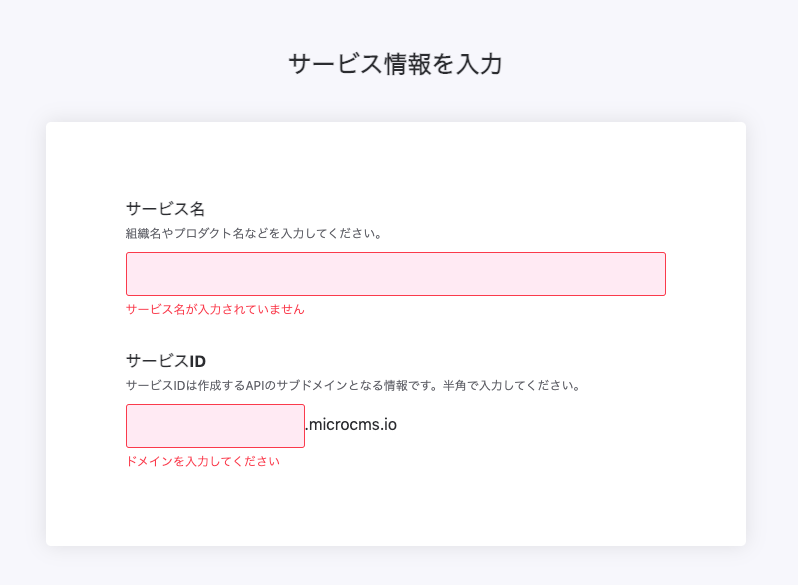Click the .microcms.io domain suffix text
The image size is (798, 585).
351,425
